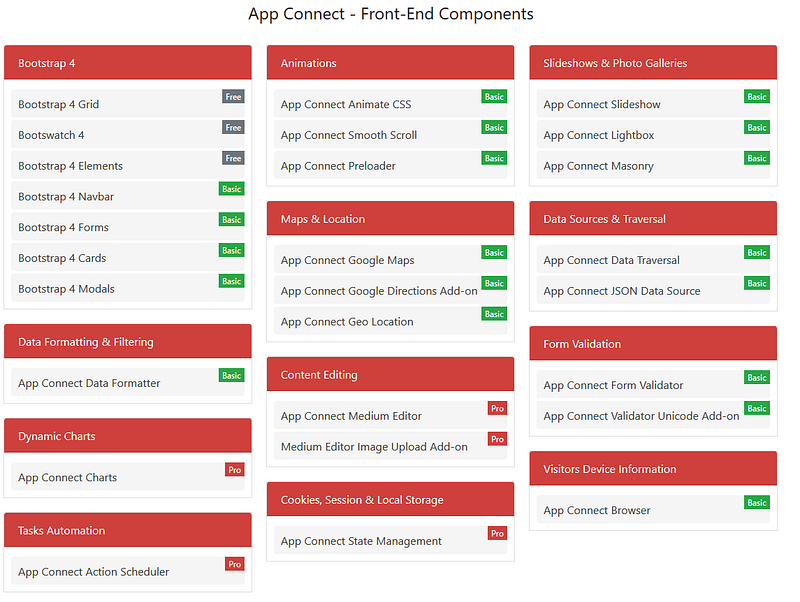Click the Bootstrap 4 section header
The height and width of the screenshot is (602, 800).
pos(128,63)
